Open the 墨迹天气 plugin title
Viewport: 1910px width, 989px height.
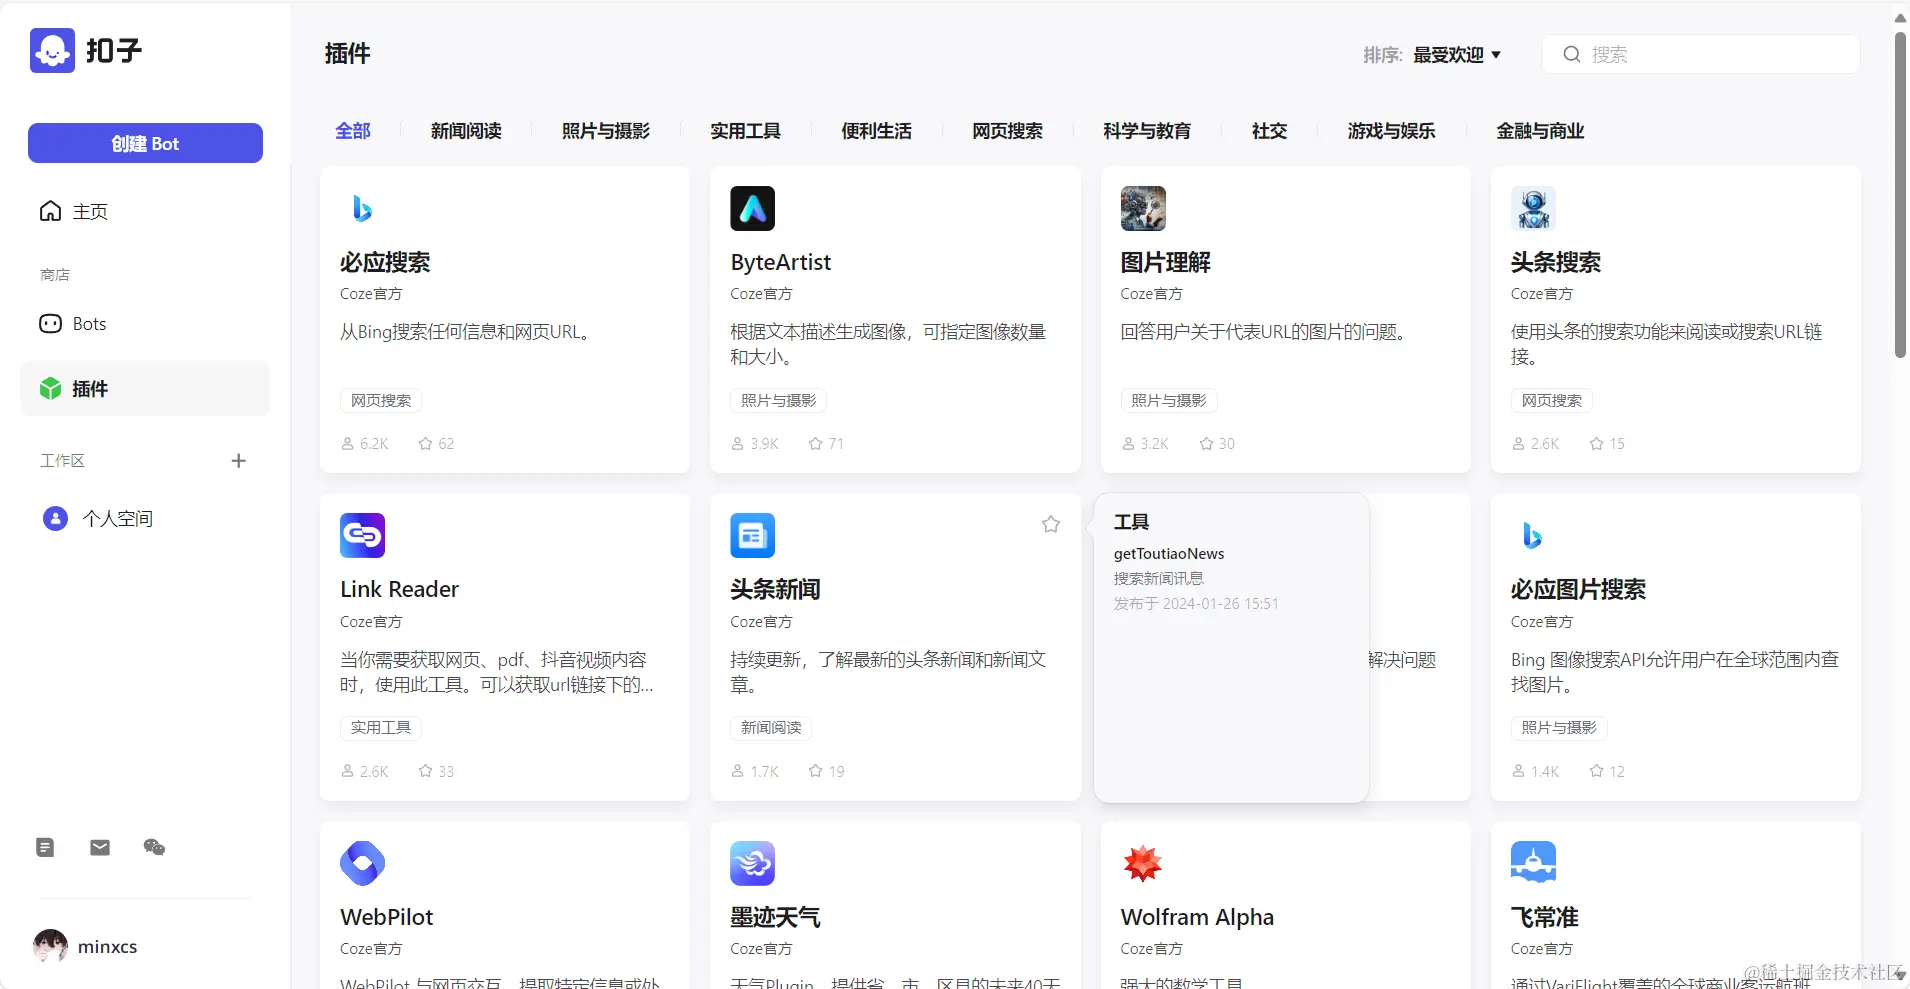[x=775, y=917]
